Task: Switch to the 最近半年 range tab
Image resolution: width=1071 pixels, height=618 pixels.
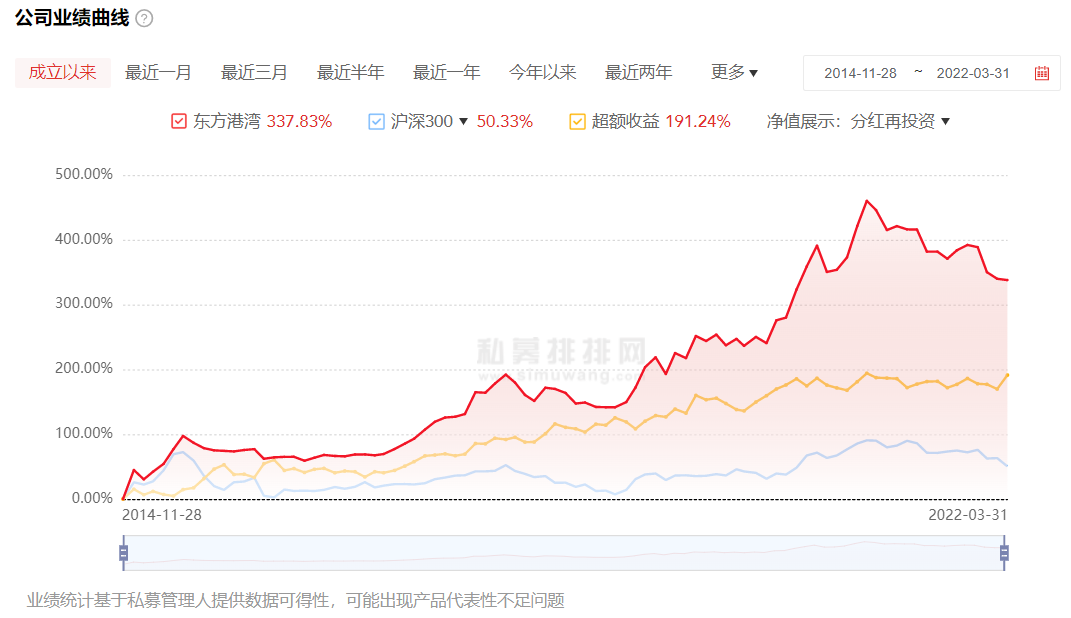Action: tap(350, 72)
